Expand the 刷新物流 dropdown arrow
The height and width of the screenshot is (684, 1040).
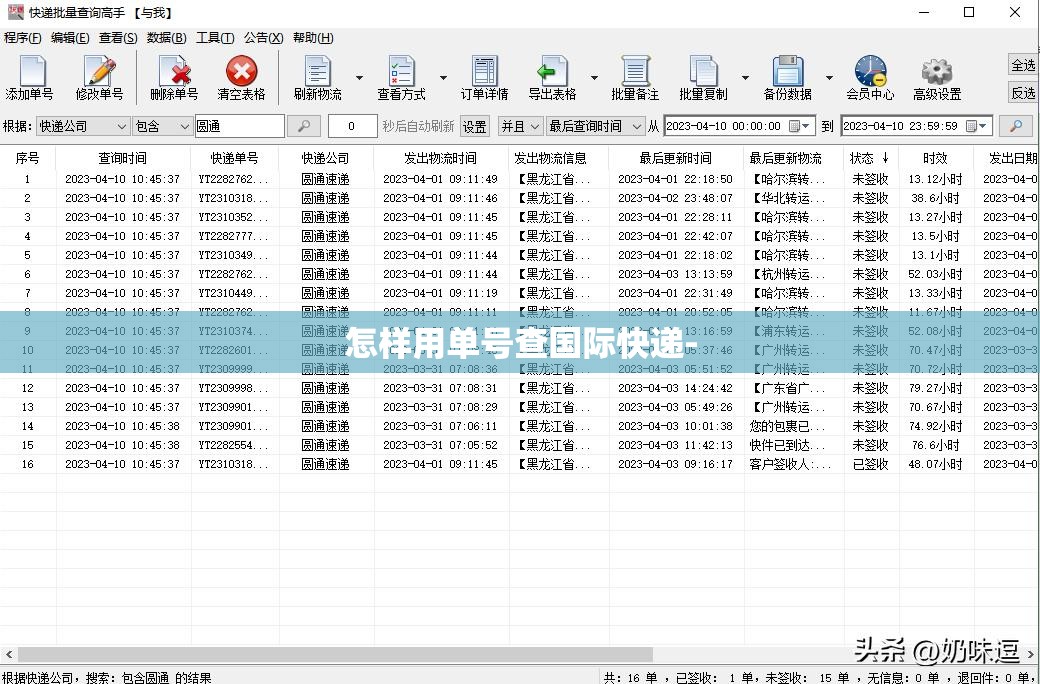[x=359, y=78]
